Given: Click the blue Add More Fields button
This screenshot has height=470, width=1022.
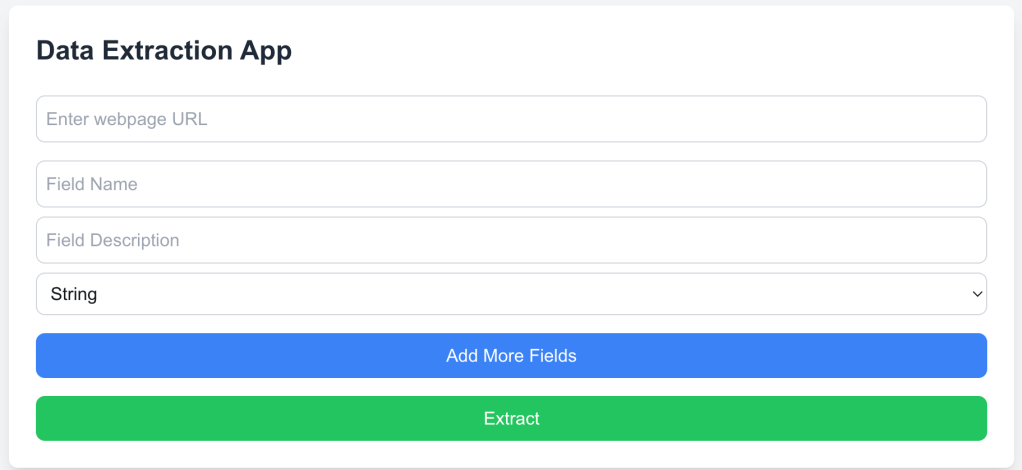Looking at the screenshot, I should (511, 355).
